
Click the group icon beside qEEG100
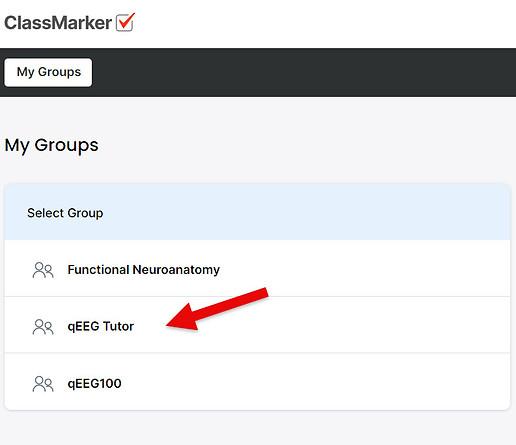click(x=43, y=383)
